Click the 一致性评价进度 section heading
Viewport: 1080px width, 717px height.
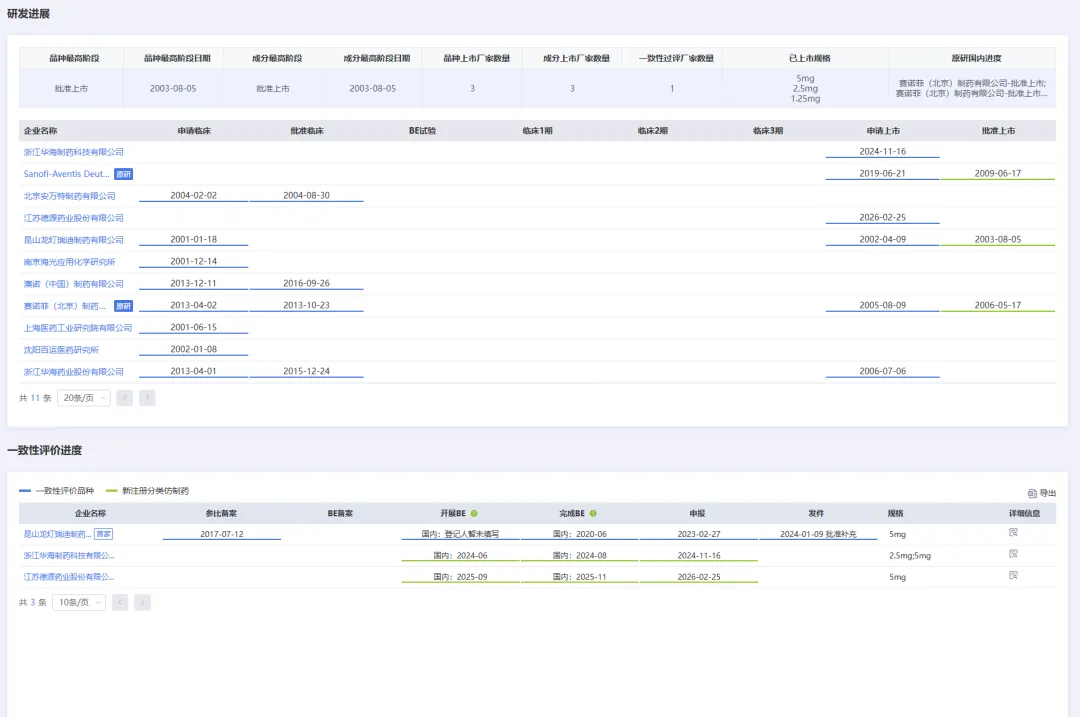click(45, 450)
